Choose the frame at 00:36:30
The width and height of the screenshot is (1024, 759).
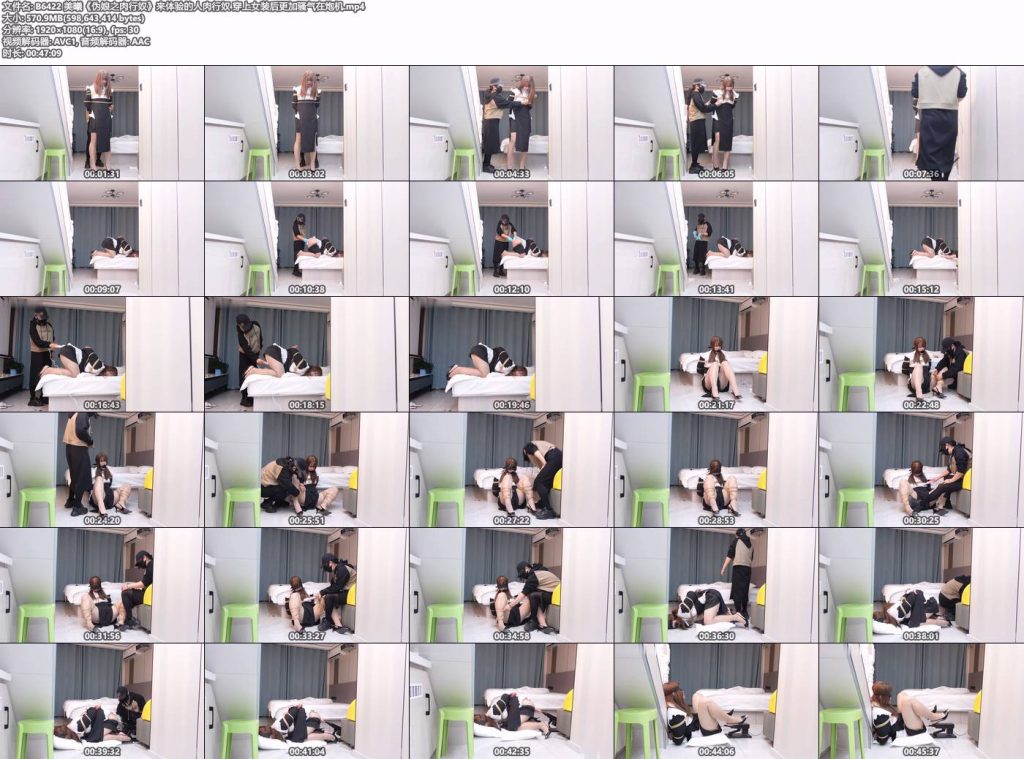point(716,585)
